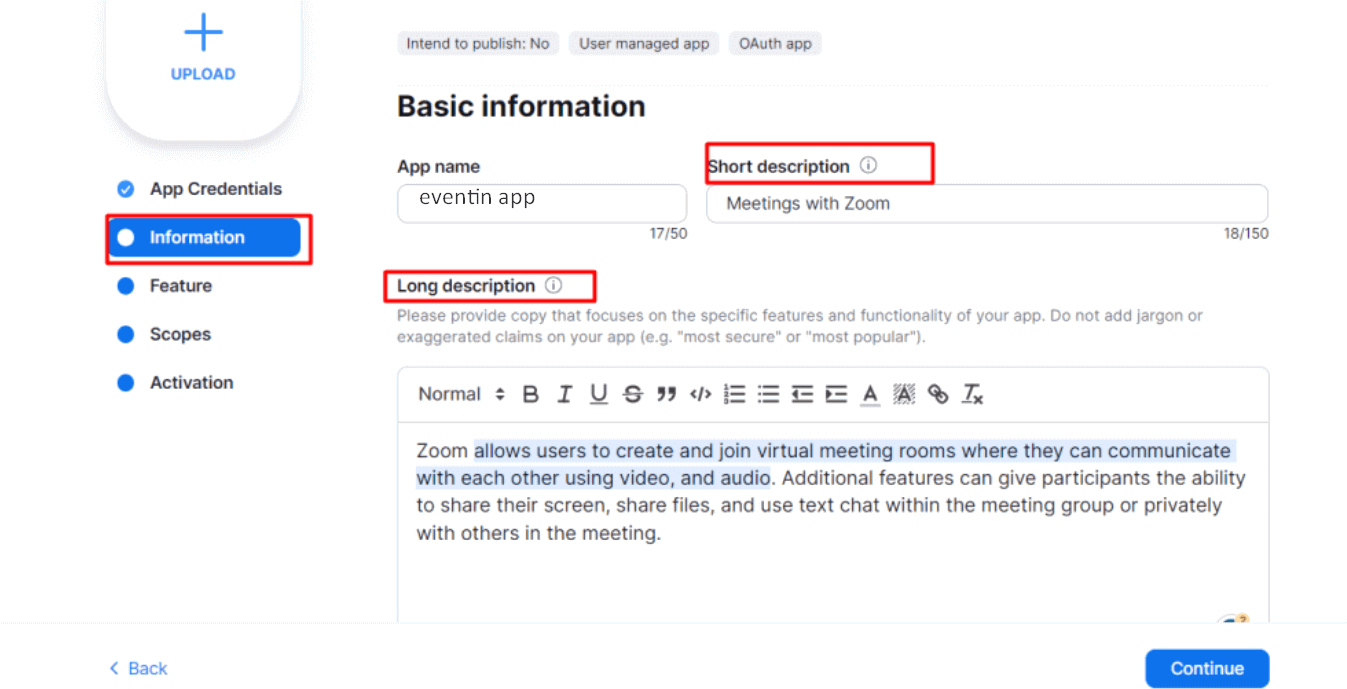
Task: Clear text formatting with the Tx icon
Action: click(971, 394)
